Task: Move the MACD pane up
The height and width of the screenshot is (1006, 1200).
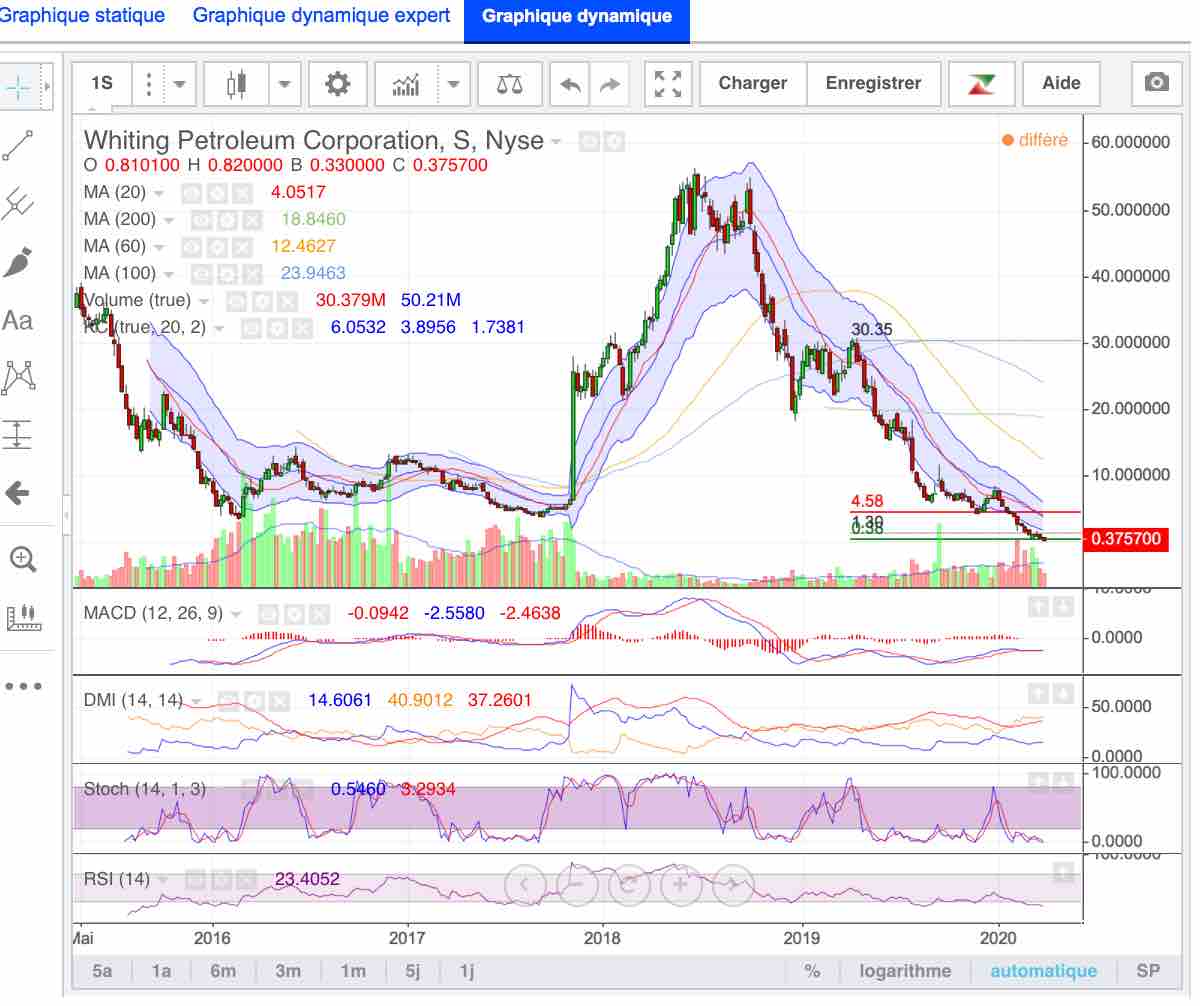Action: pyautogui.click(x=1038, y=606)
